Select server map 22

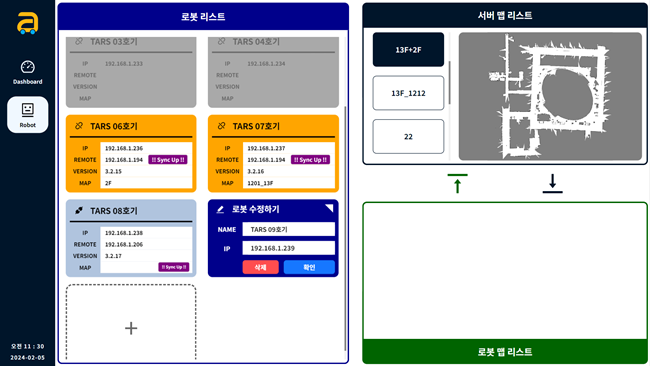pyautogui.click(x=408, y=136)
